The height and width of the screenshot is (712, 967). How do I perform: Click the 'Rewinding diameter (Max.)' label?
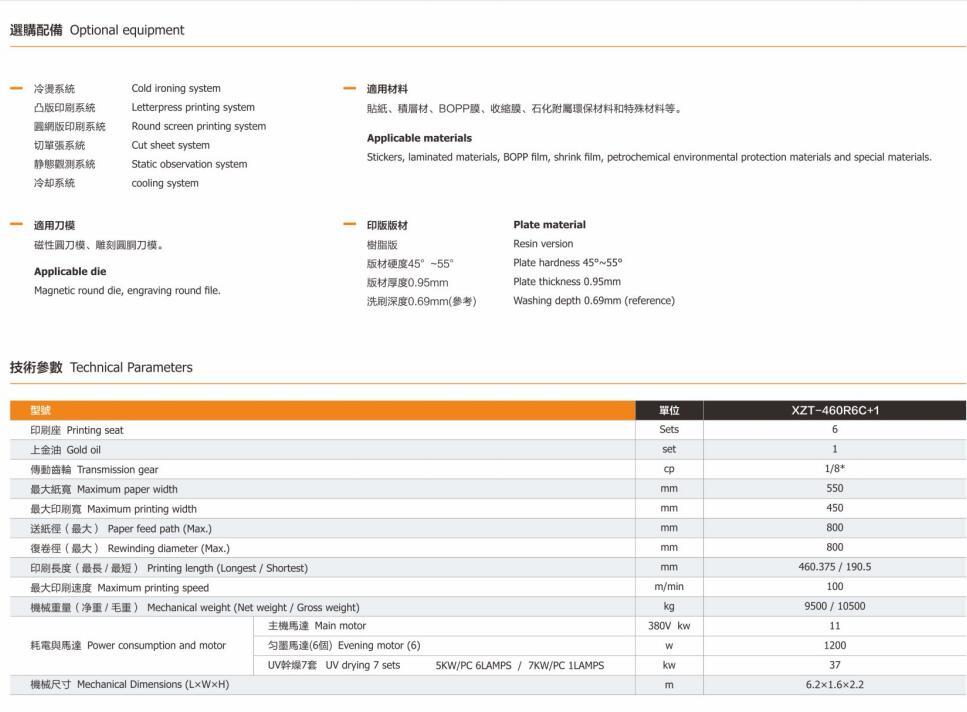tap(168, 549)
